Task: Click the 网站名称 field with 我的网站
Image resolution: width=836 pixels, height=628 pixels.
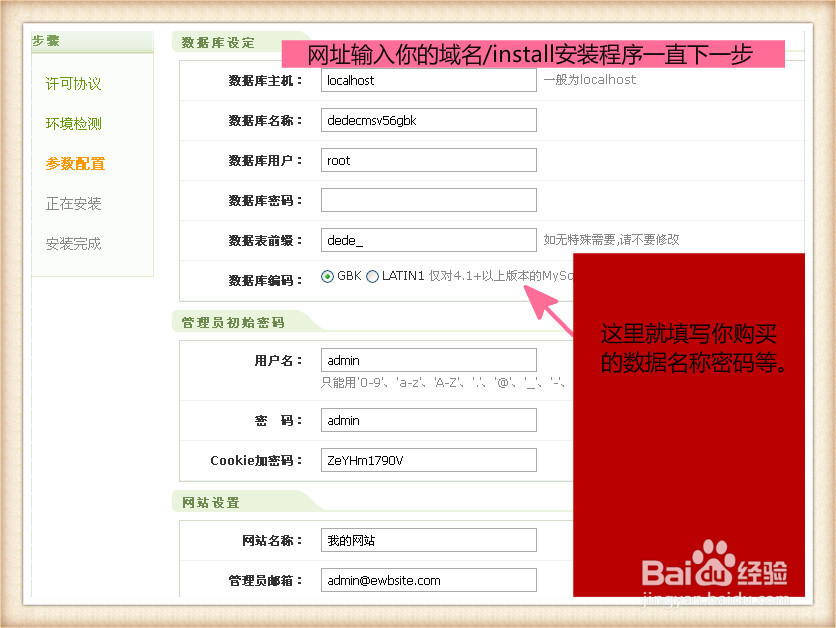Action: click(429, 541)
